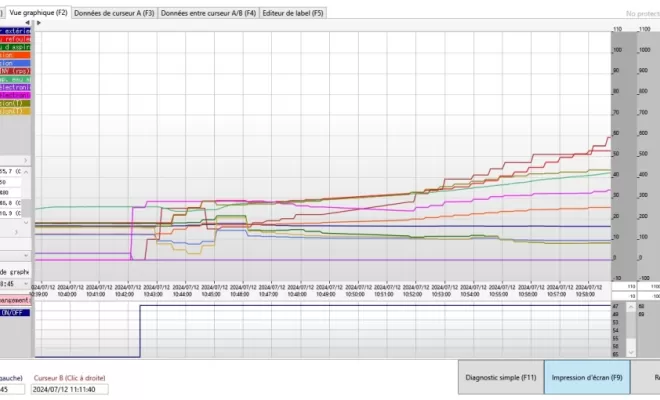
Task: Click top axis max field showing 110
Action: tap(623, 286)
